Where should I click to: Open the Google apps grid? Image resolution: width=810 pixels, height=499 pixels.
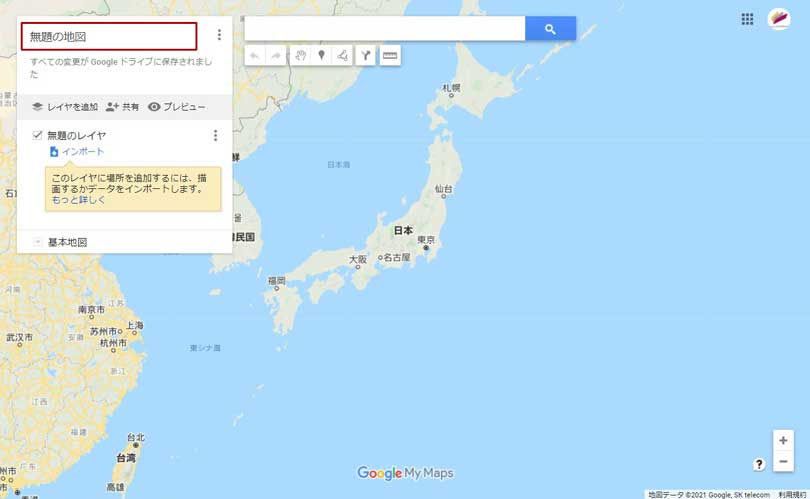click(747, 19)
